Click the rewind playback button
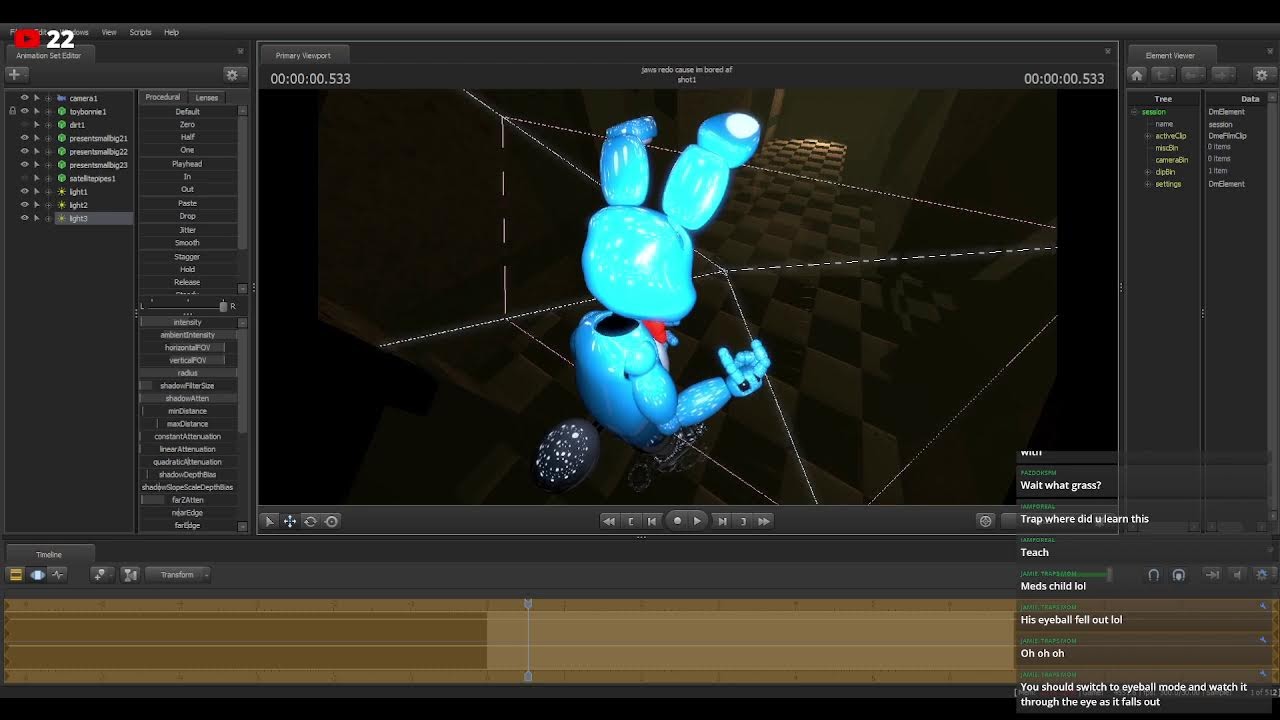 coord(609,521)
